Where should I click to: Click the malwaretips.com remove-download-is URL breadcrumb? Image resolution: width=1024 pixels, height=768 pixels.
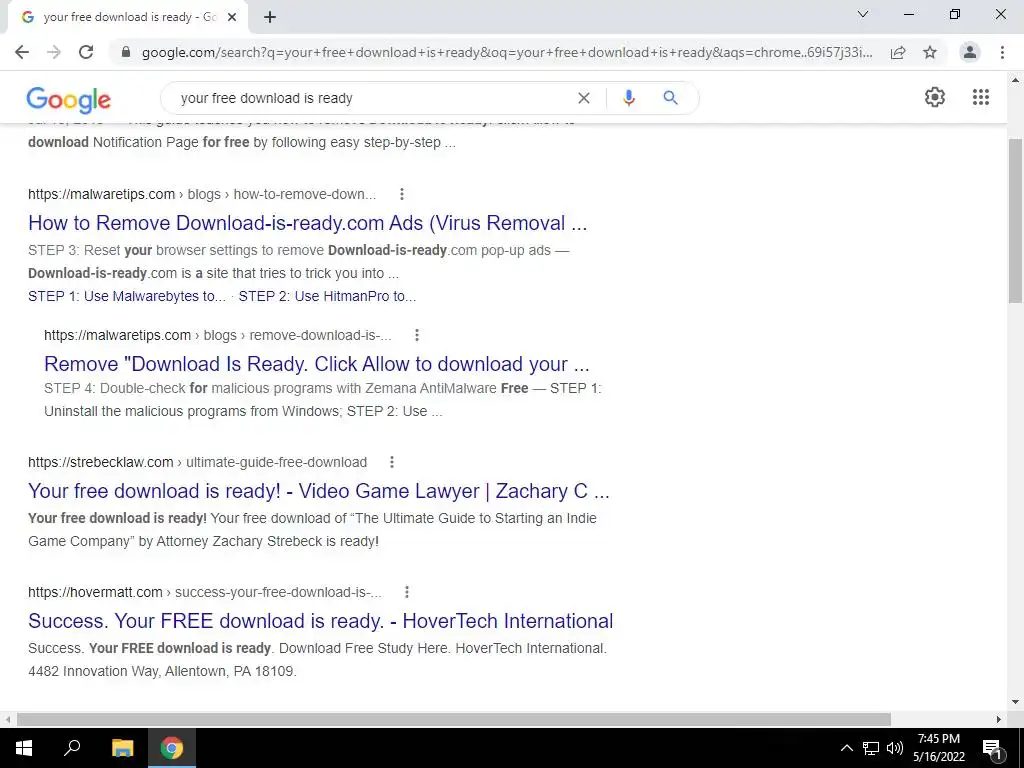217,335
